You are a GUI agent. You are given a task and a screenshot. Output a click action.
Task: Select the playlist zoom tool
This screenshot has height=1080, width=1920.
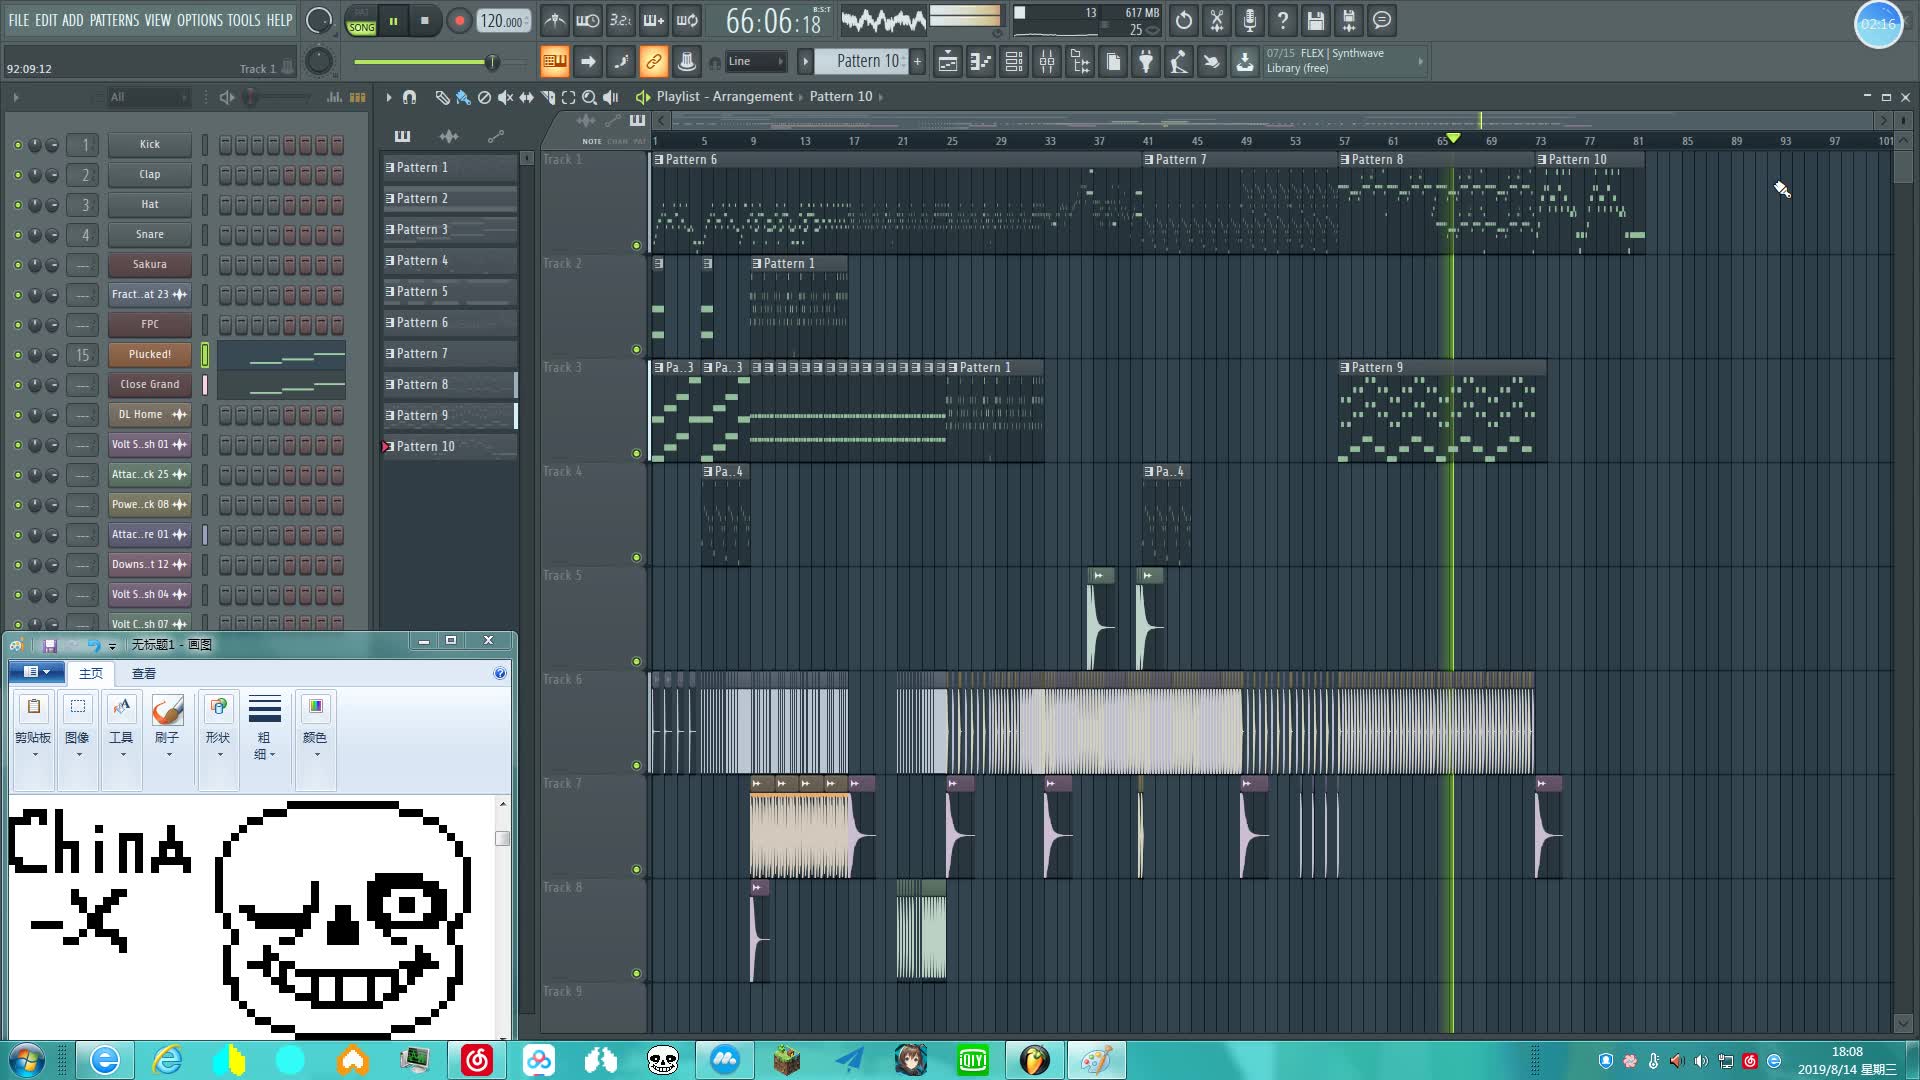point(590,97)
